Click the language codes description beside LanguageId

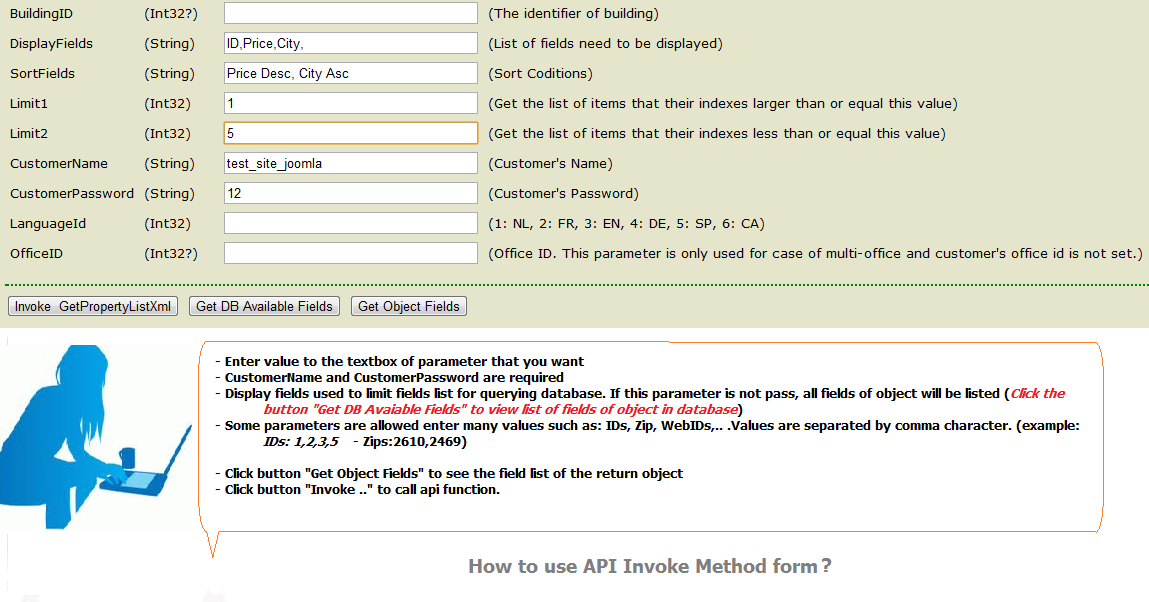[626, 223]
